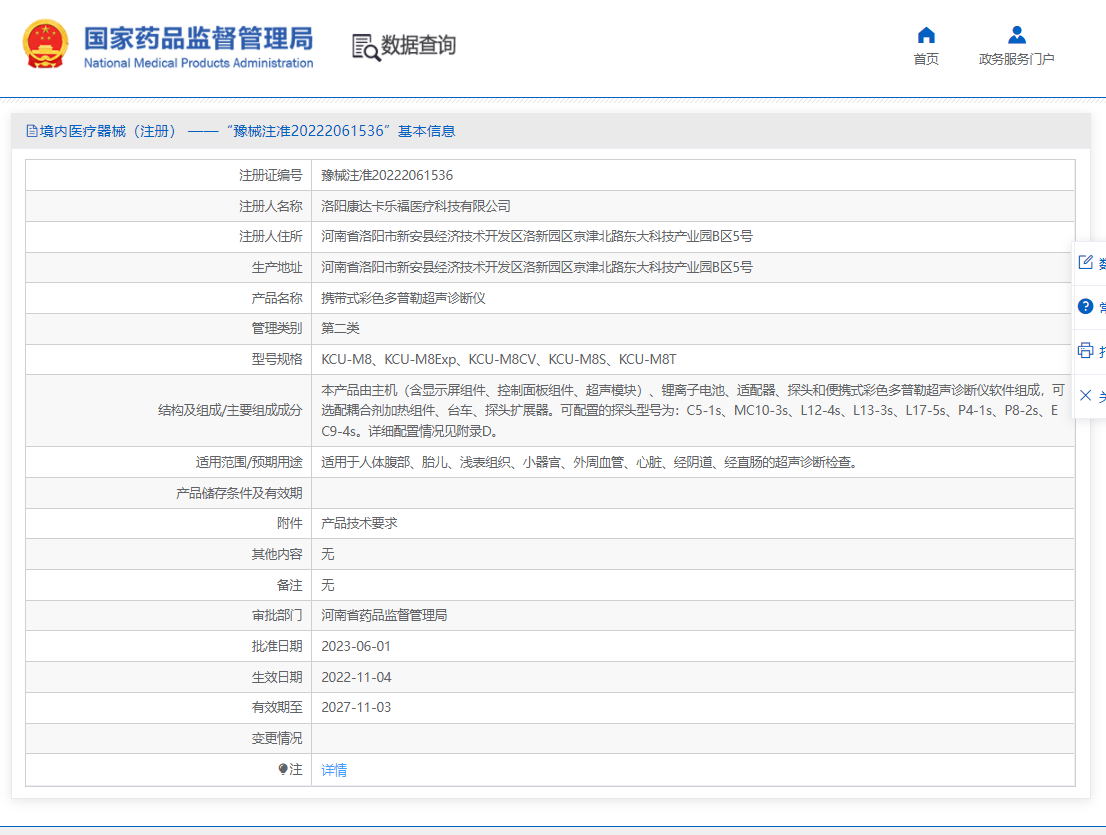The height and width of the screenshot is (835, 1106).
Task: Click the lightbulb icon beside 注
Action: (283, 769)
